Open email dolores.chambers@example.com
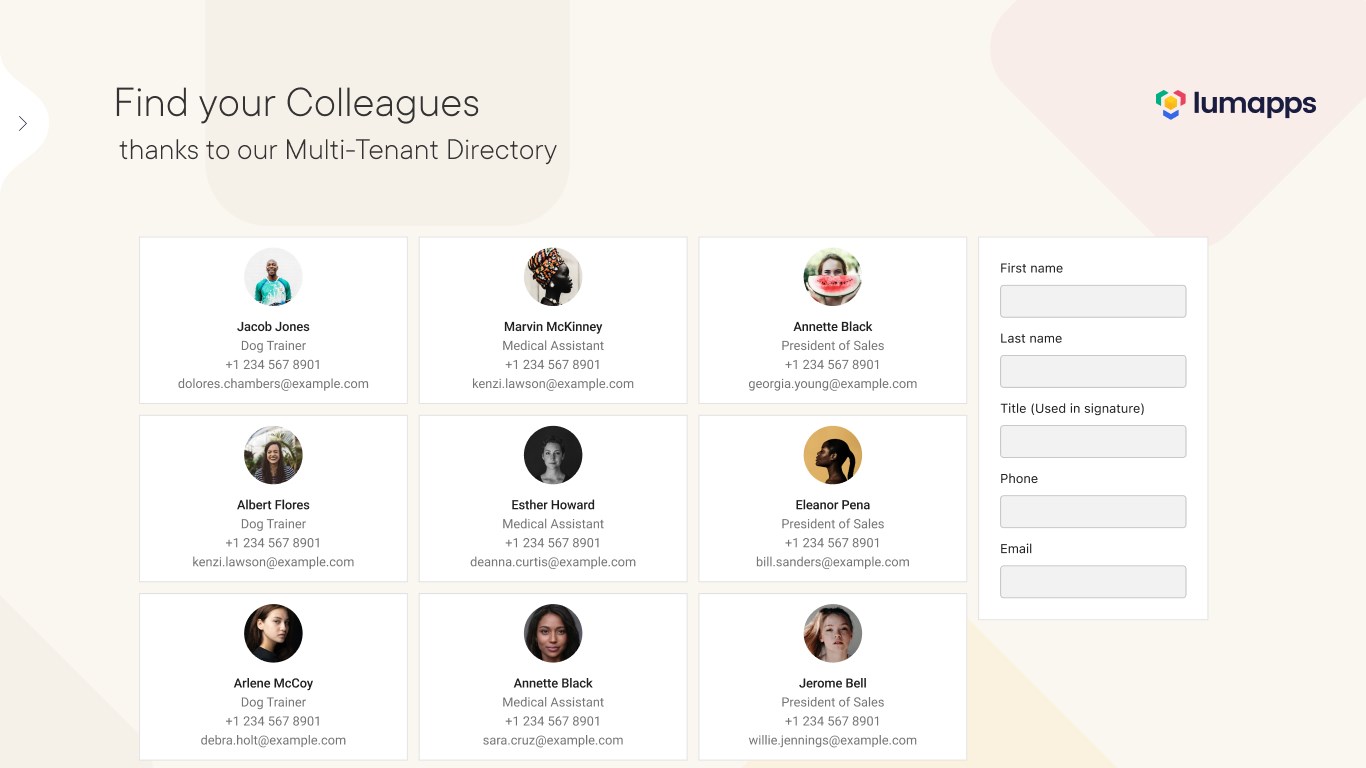Viewport: 1366px width, 768px height. coord(273,384)
